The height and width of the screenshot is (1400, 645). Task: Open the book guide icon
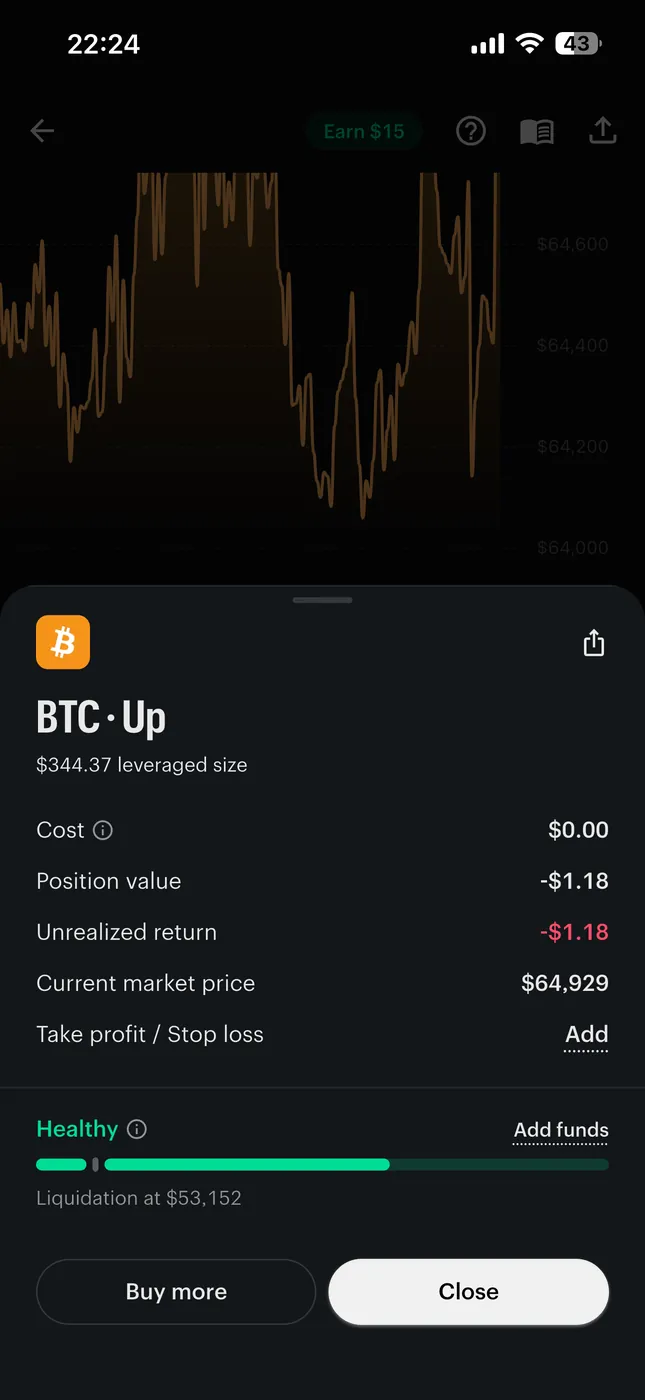coord(537,131)
